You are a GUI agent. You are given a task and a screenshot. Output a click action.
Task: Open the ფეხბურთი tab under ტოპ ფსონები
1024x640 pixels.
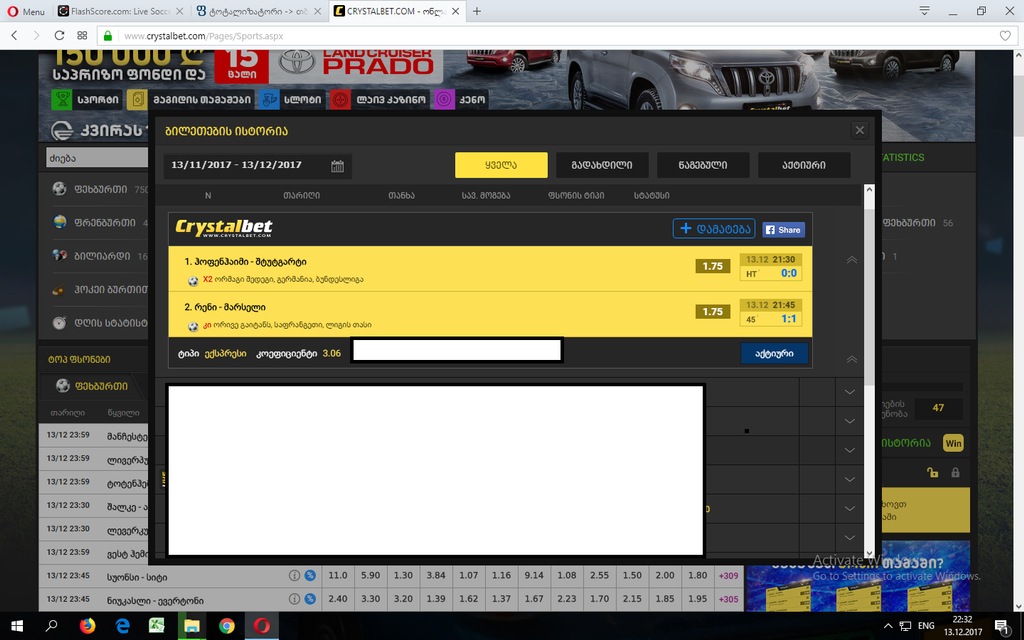tap(92, 386)
